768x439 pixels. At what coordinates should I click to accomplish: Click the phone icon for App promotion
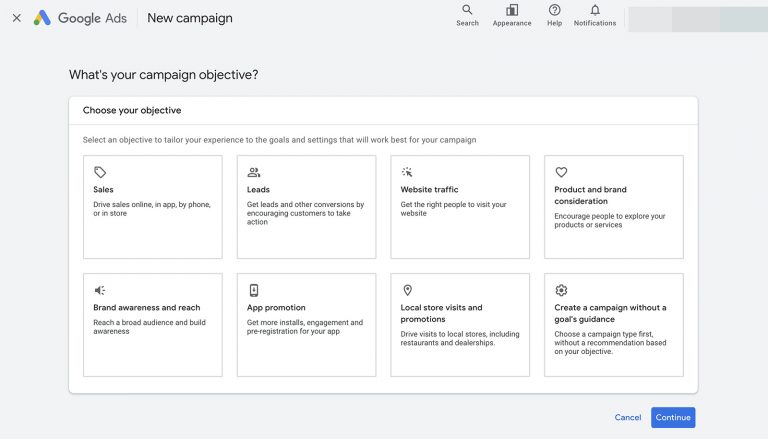[254, 290]
